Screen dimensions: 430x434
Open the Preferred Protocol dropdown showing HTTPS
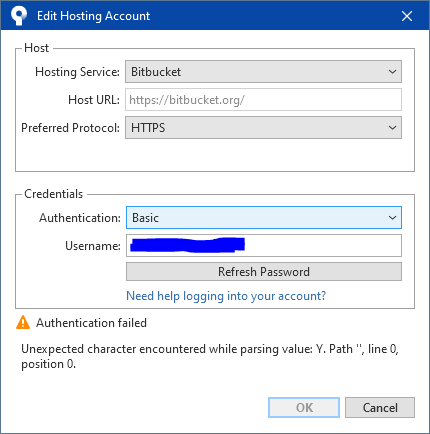tap(263, 128)
